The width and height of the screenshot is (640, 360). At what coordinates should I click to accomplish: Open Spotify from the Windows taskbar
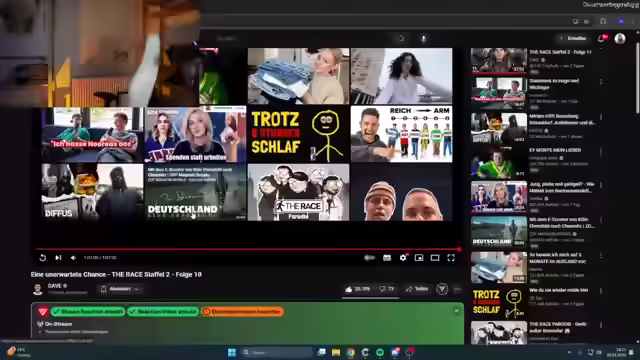(380, 352)
